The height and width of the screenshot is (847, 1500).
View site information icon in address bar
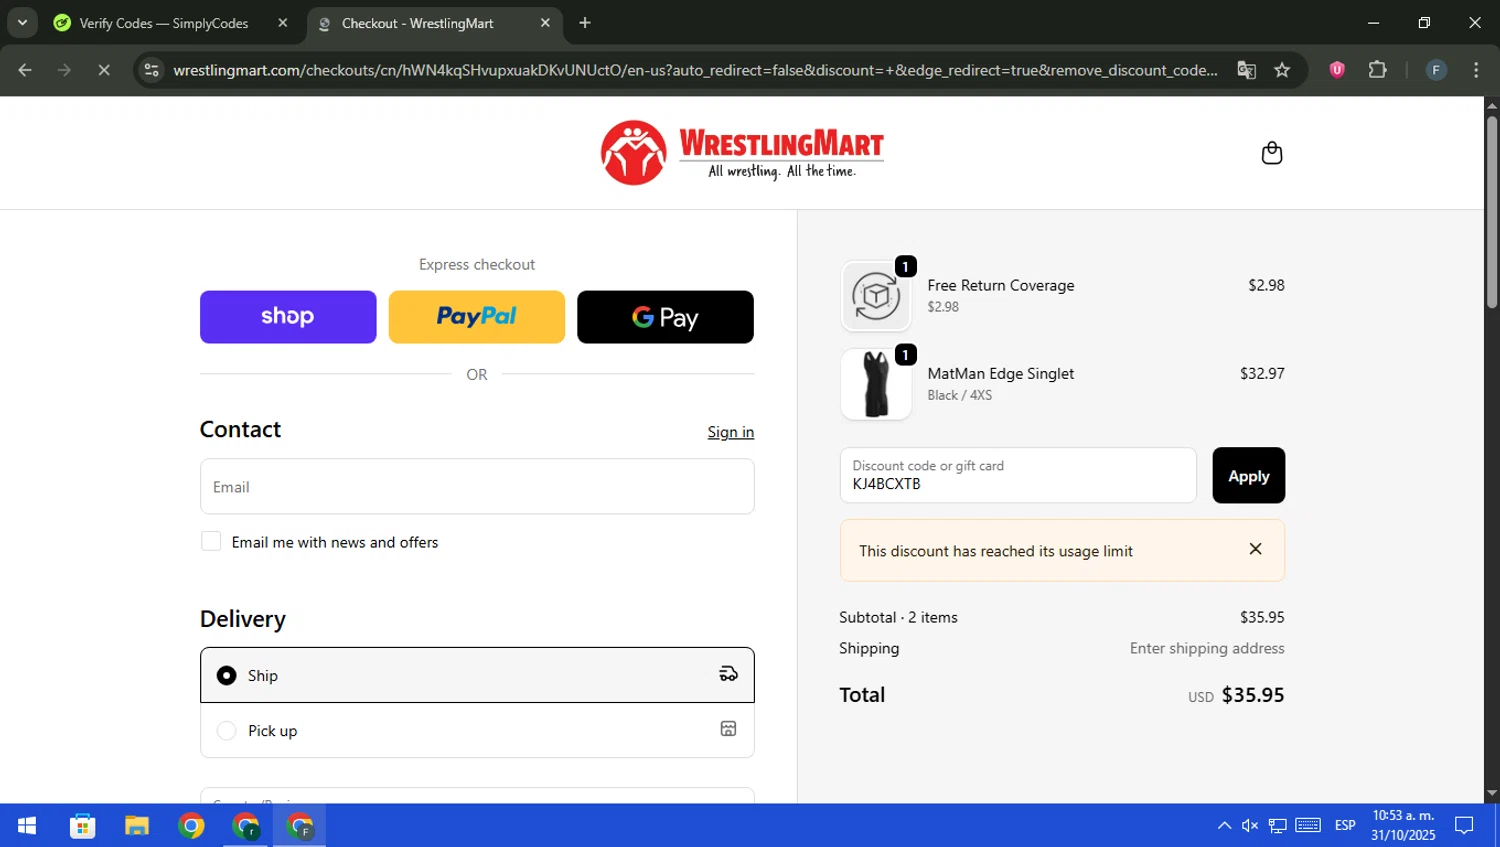pyautogui.click(x=151, y=70)
